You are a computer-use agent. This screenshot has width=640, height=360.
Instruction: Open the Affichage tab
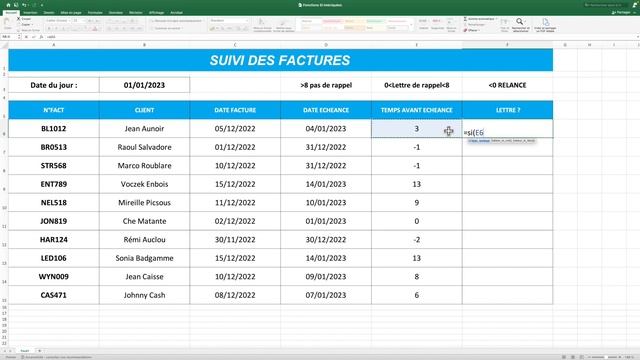click(x=156, y=13)
